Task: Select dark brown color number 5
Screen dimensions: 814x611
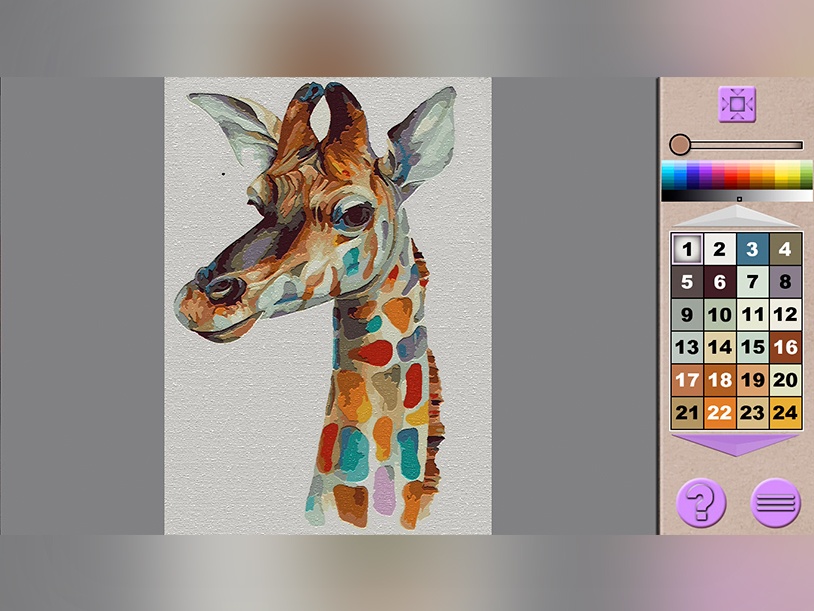Action: click(x=687, y=282)
